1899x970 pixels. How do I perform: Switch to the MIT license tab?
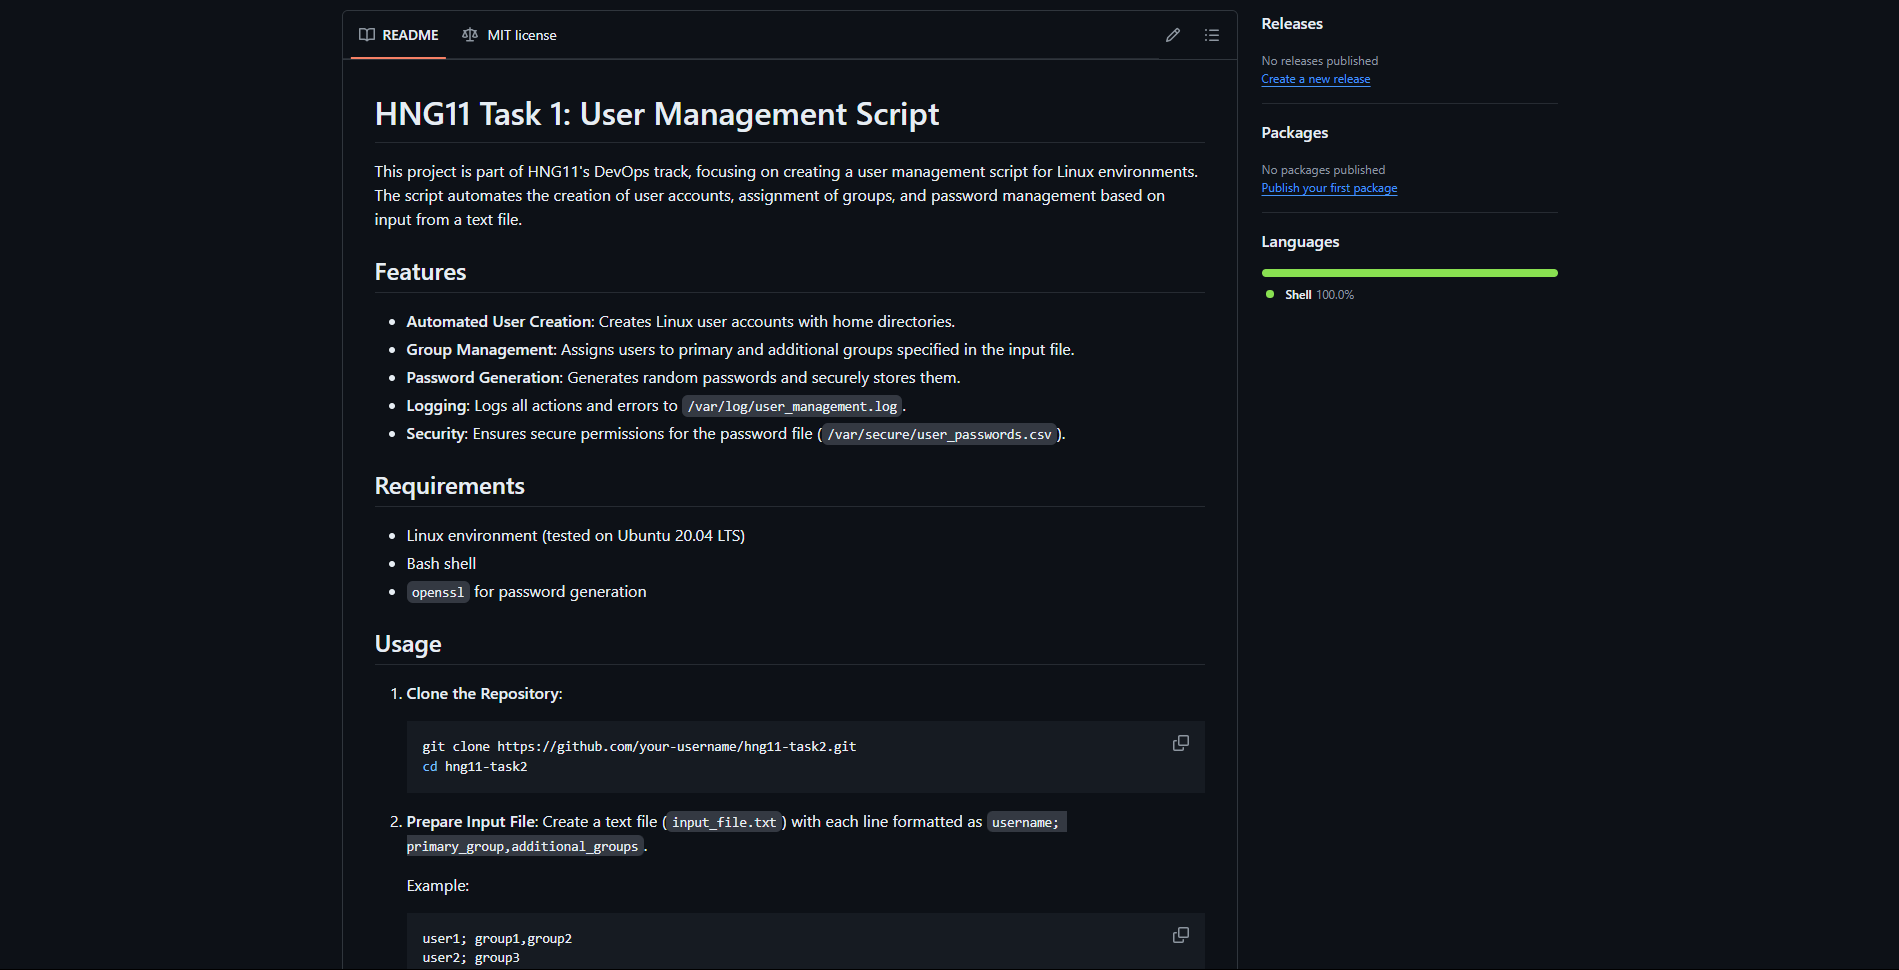509,35
